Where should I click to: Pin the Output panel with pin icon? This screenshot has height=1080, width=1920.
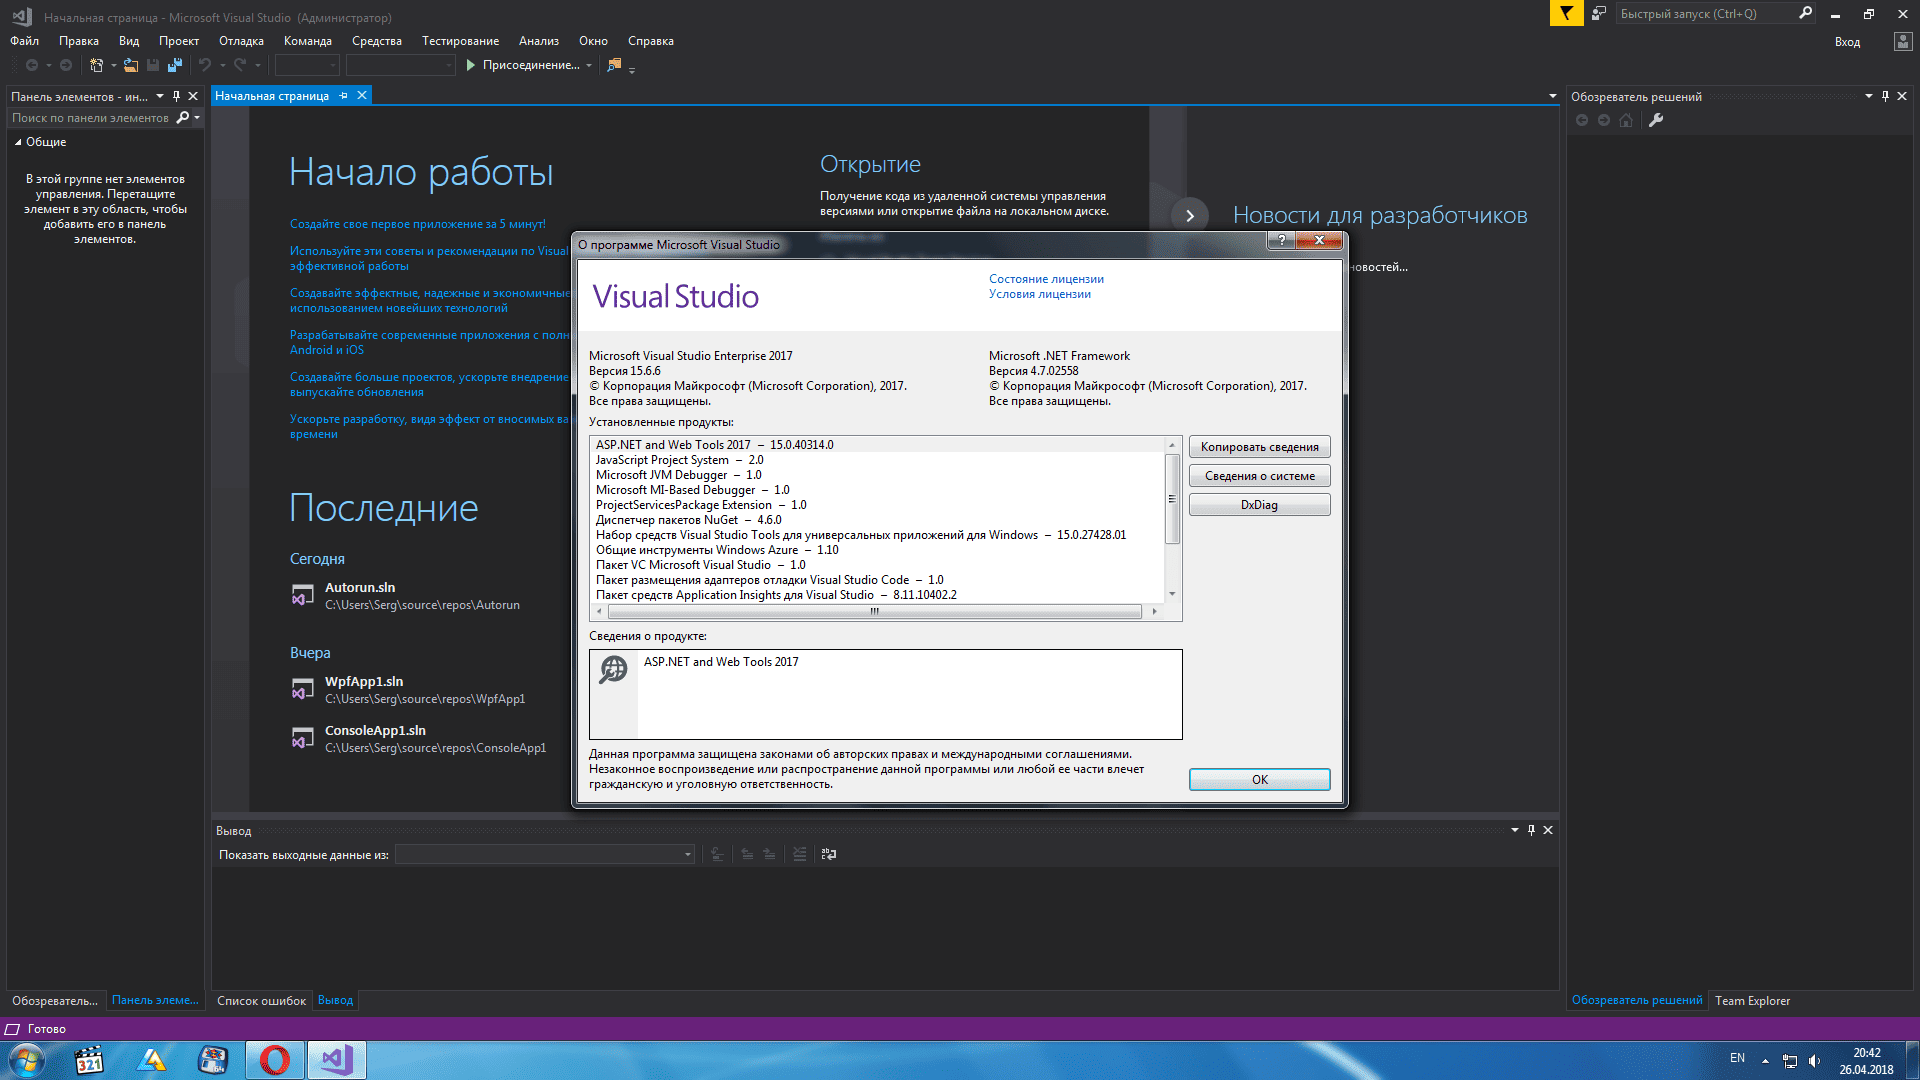[1531, 830]
